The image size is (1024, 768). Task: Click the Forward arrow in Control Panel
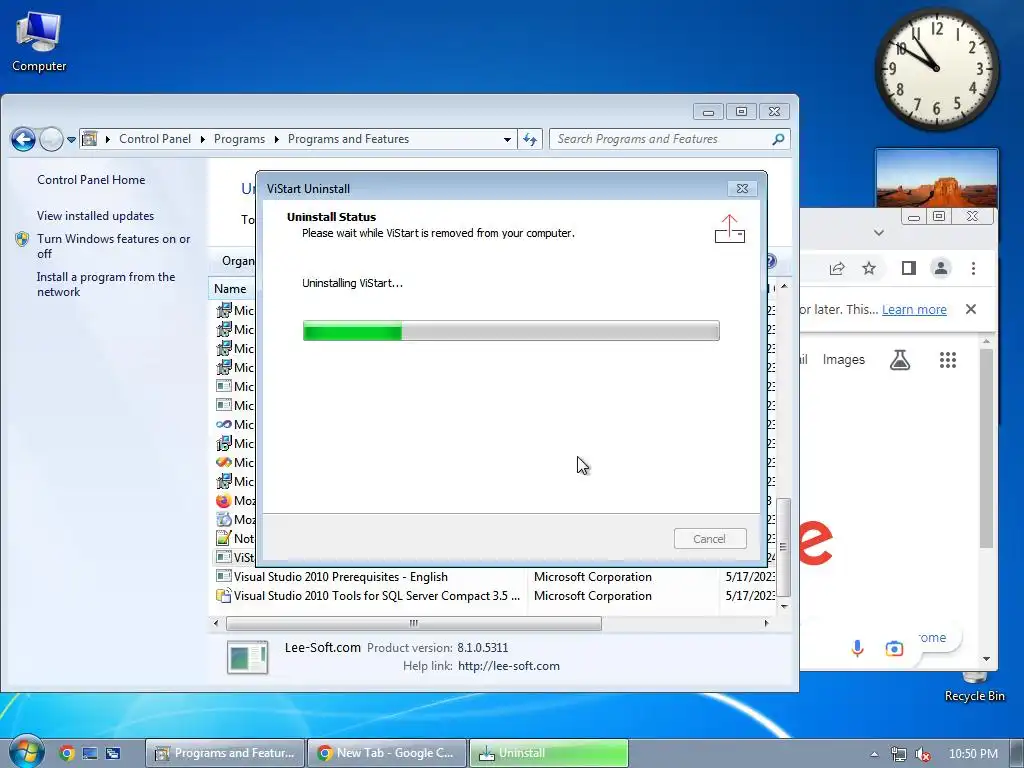[51, 139]
